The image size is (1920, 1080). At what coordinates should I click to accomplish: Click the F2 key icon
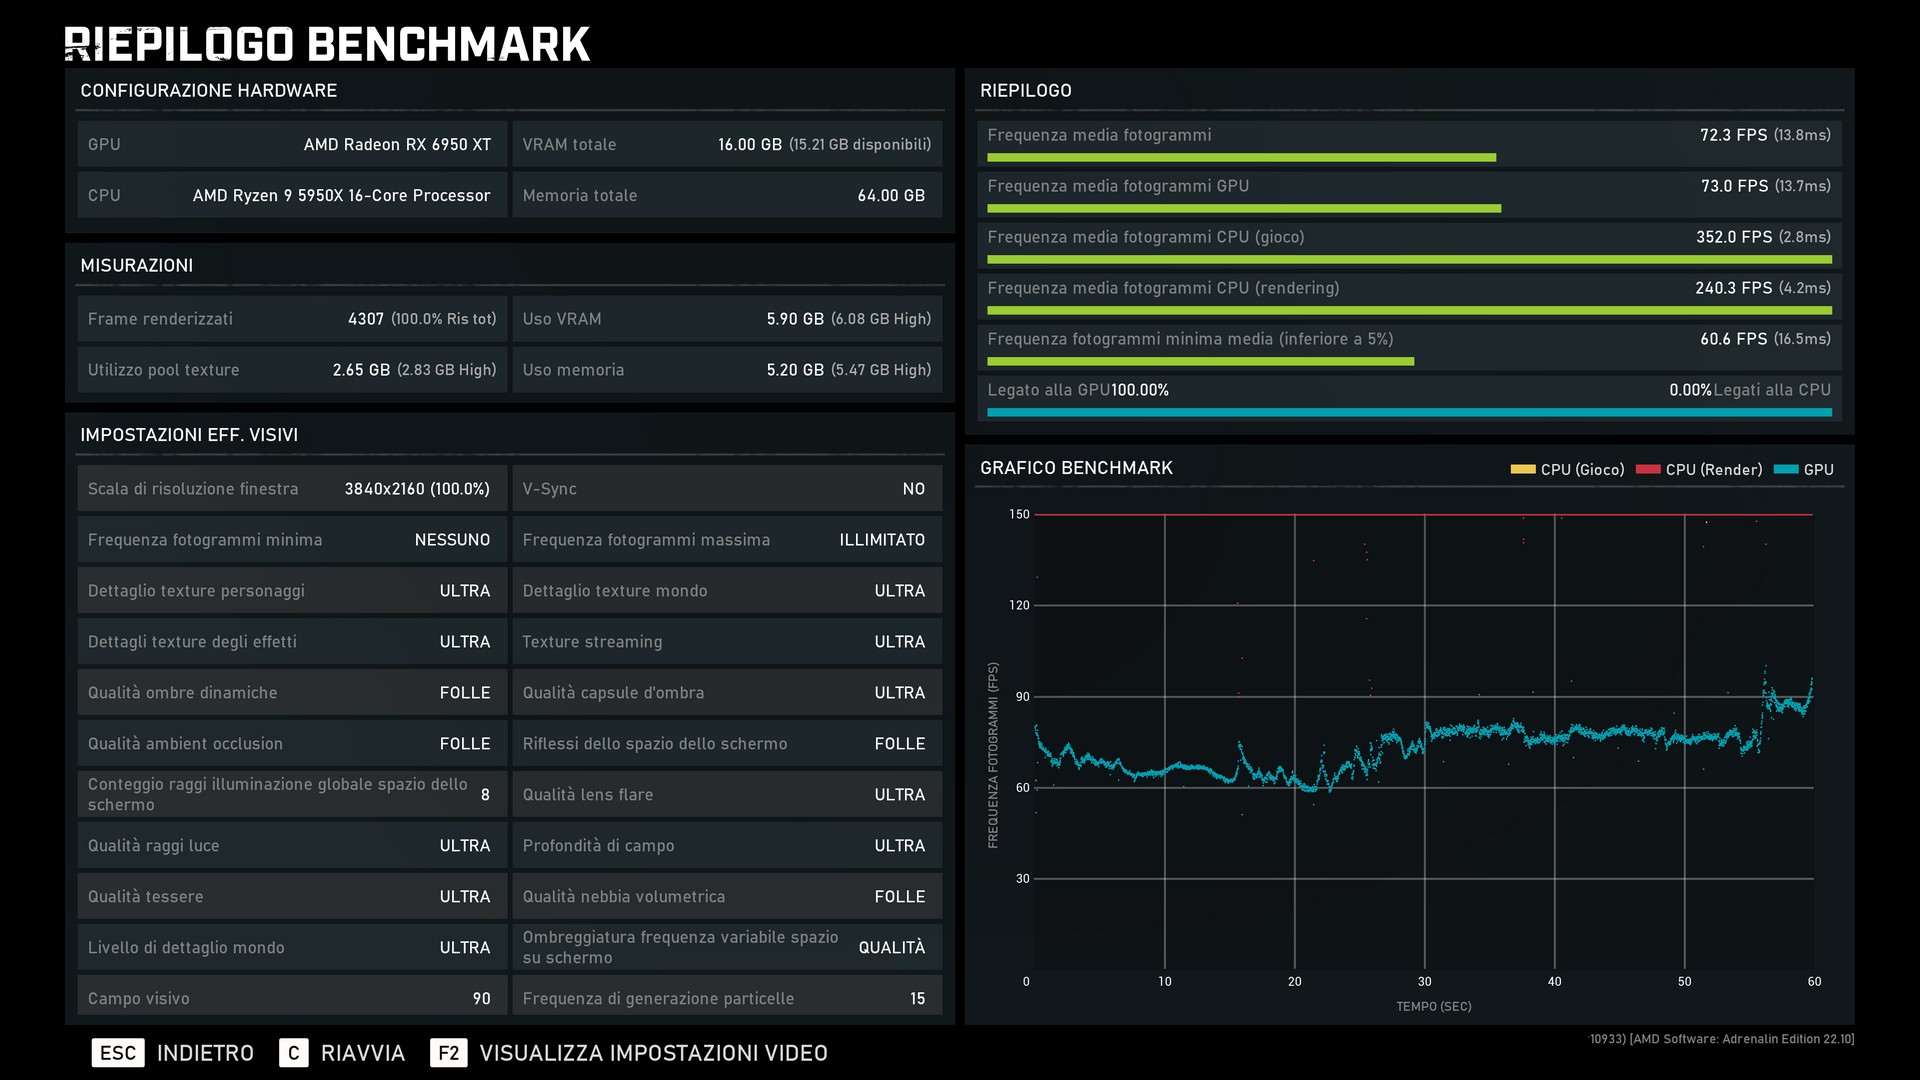(x=448, y=1053)
